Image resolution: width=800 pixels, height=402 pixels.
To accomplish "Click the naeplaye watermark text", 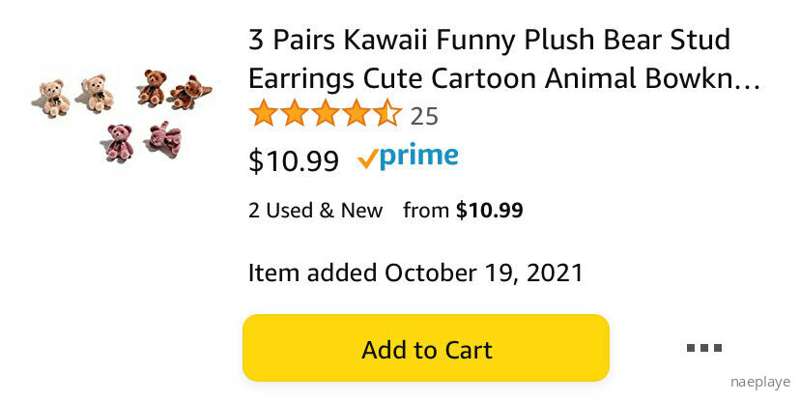I will (760, 383).
